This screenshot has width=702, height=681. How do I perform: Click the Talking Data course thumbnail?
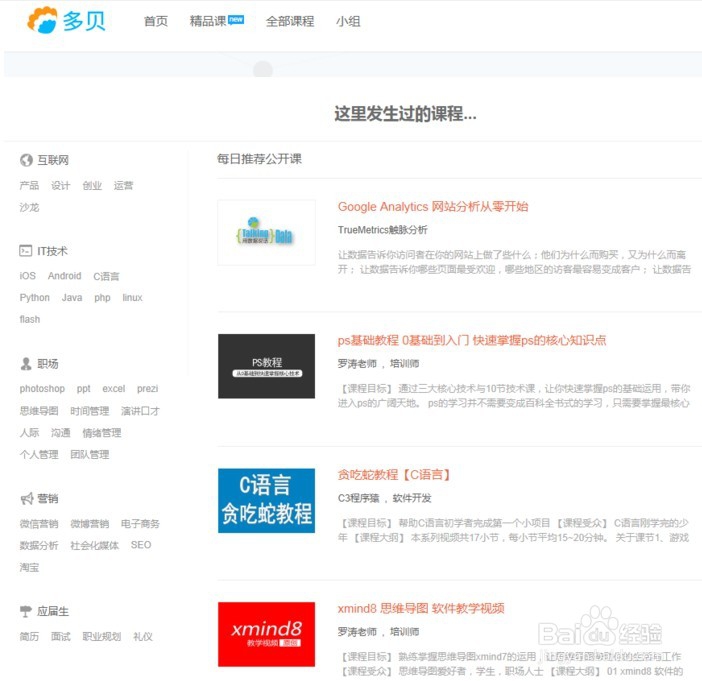pyautogui.click(x=266, y=232)
